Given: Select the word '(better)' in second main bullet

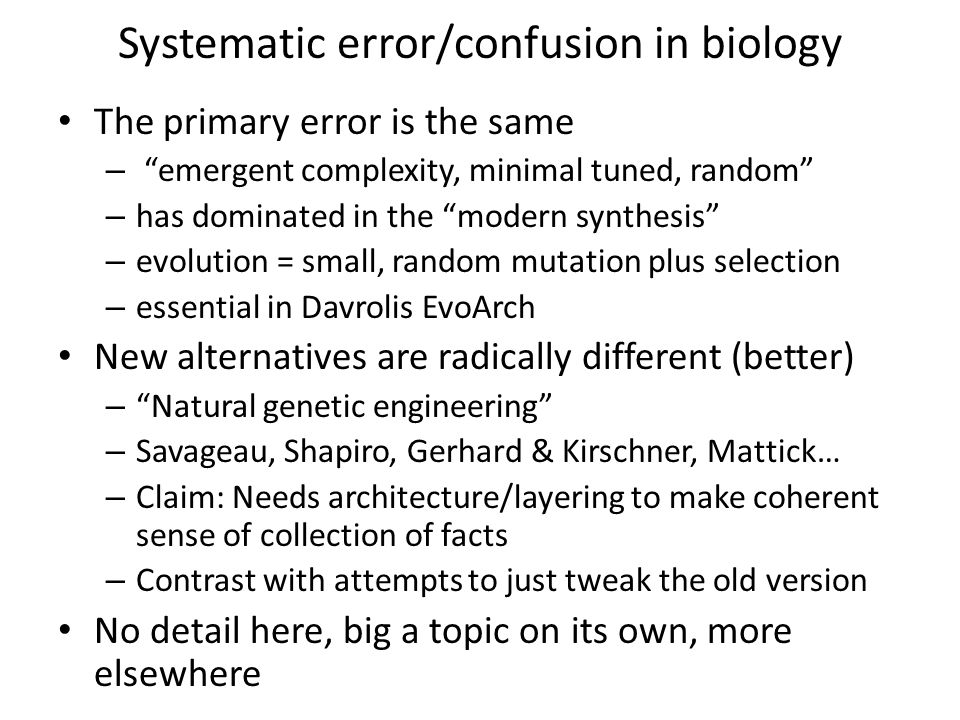Looking at the screenshot, I should click(793, 358).
